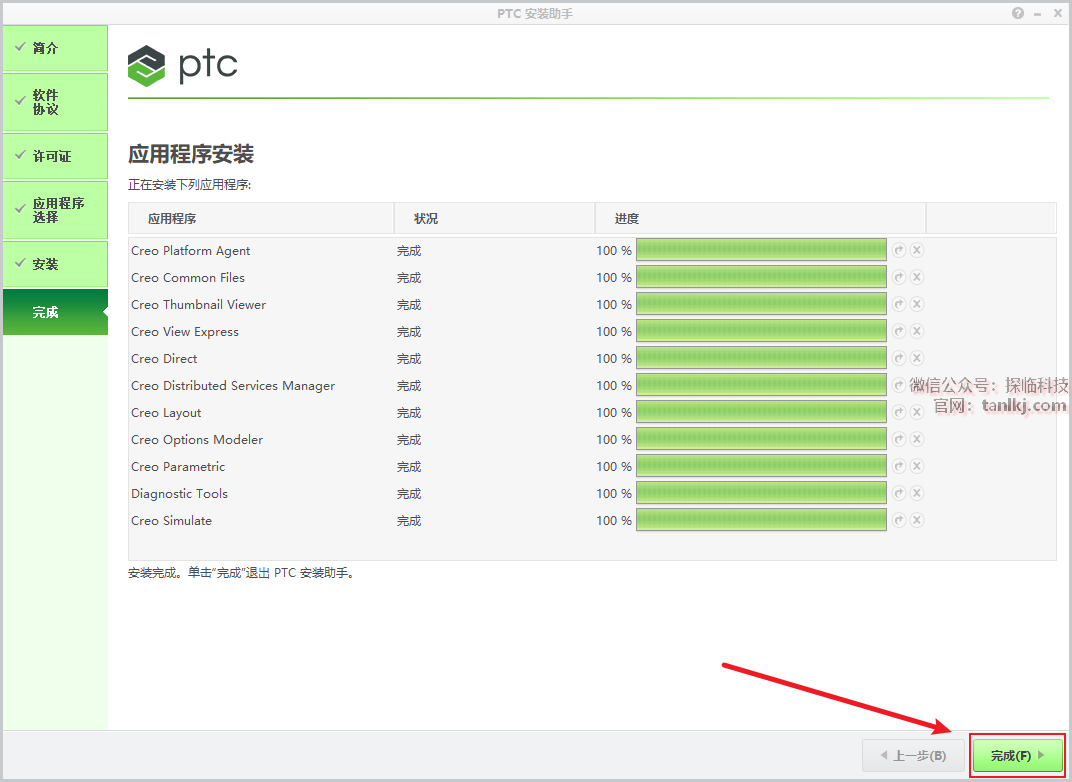Screen dimensions: 1072x782
Task: Click 完成 status of Creo Layout
Action: (409, 412)
